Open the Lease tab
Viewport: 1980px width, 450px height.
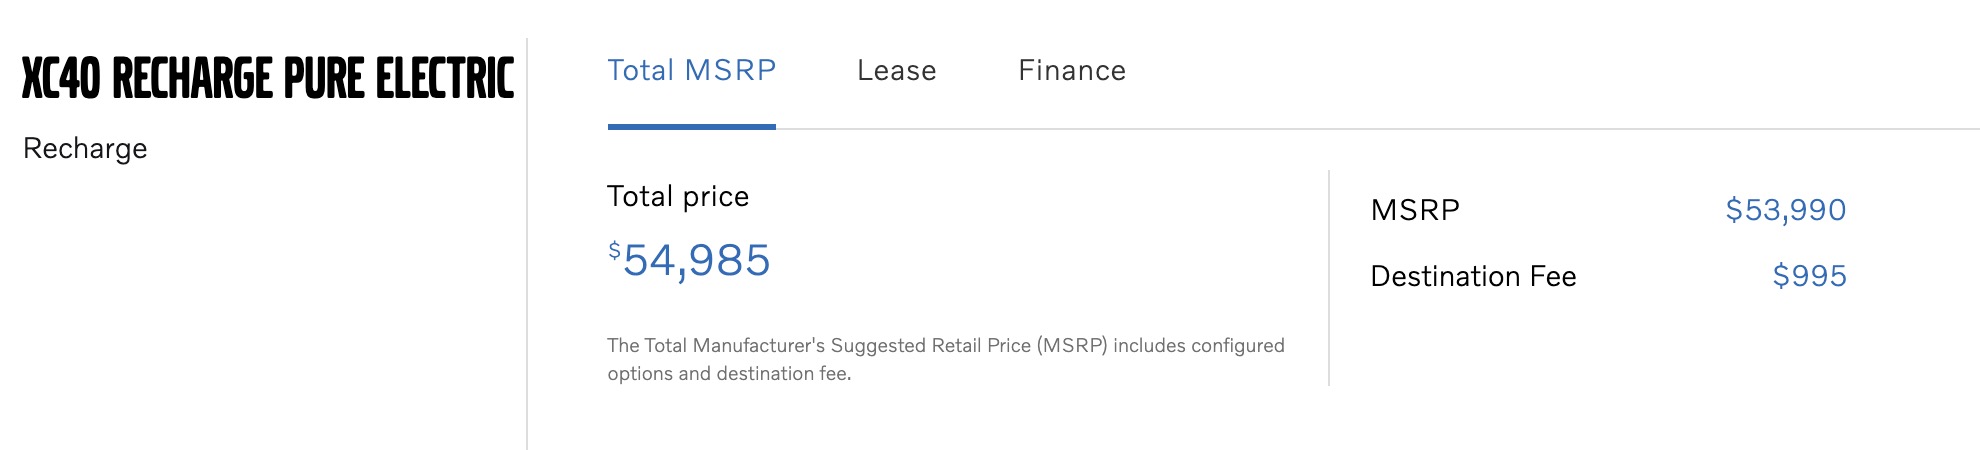[896, 70]
